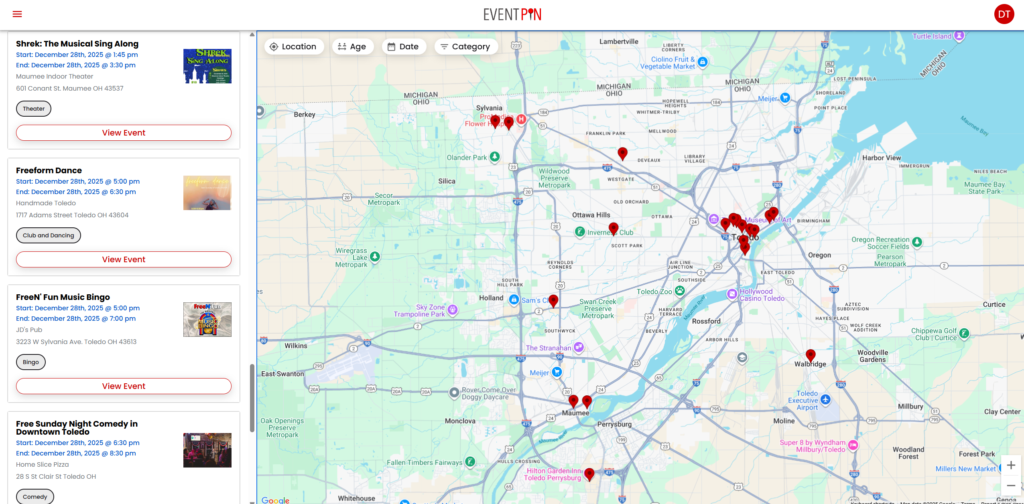Click the red pin near Walbridge
This screenshot has height=504, width=1024.
coord(810,355)
